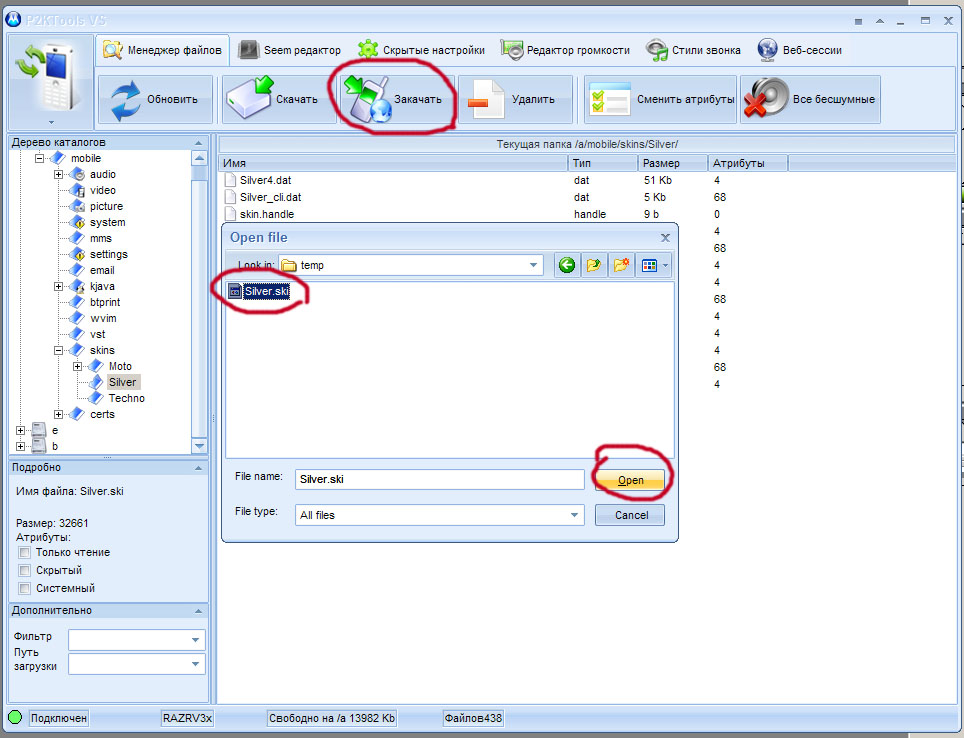Select the Techno folder in tree
The width and height of the screenshot is (964, 738).
127,398
